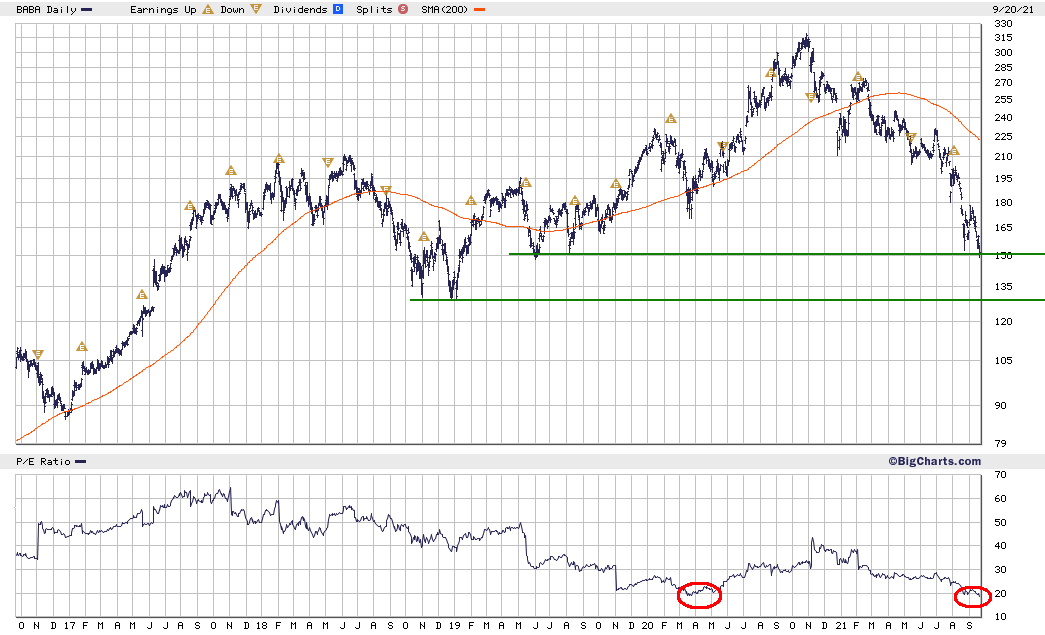Click the earnings-up marker in May 2017
1045x635 pixels.
point(141,295)
